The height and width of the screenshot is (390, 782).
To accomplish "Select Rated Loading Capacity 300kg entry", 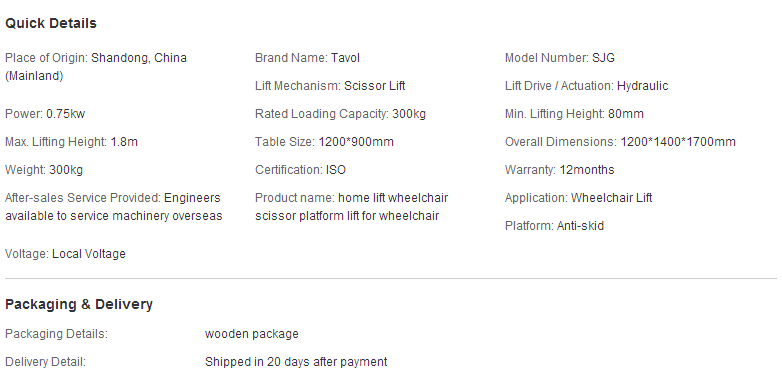I will tap(341, 114).
